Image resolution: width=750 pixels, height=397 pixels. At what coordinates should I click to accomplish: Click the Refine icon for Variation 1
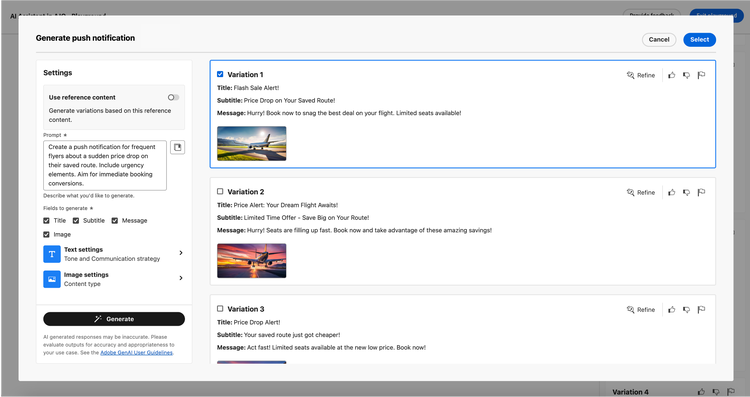click(630, 75)
